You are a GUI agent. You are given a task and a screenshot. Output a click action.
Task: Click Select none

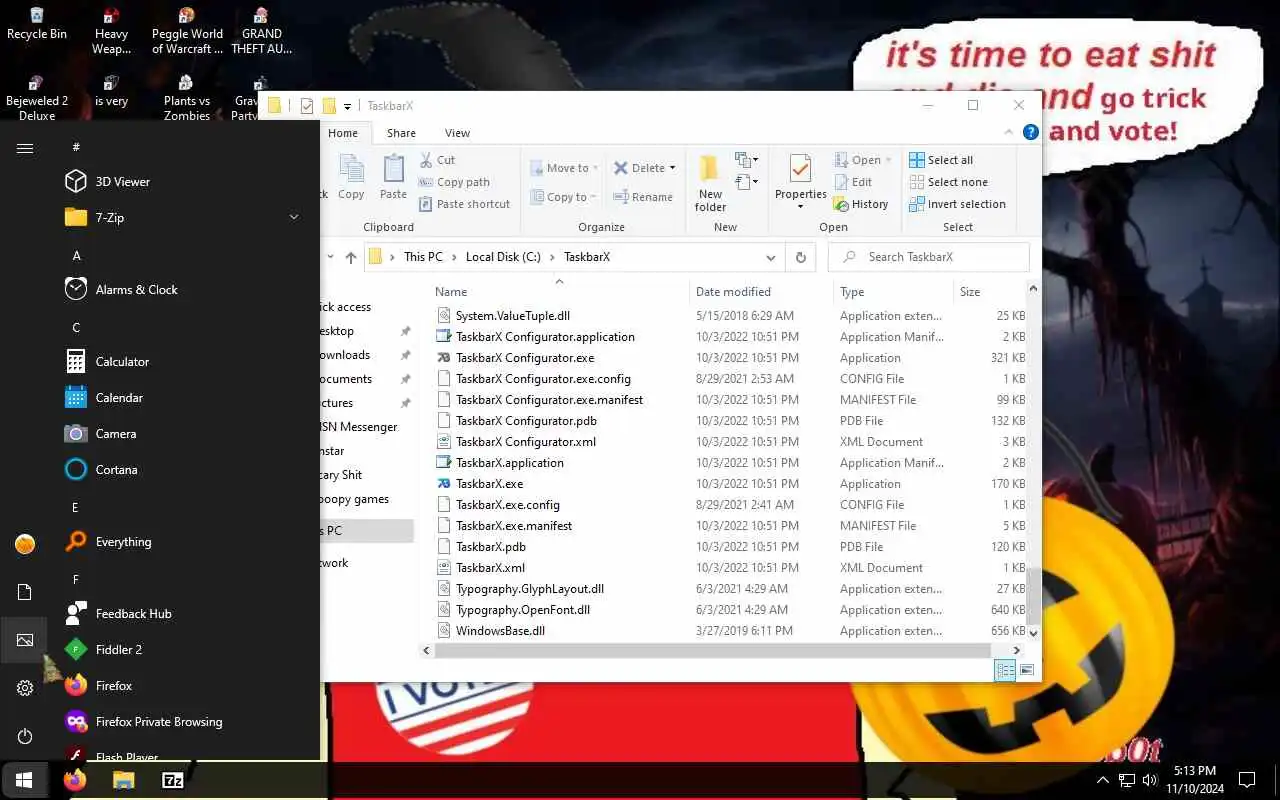(948, 182)
